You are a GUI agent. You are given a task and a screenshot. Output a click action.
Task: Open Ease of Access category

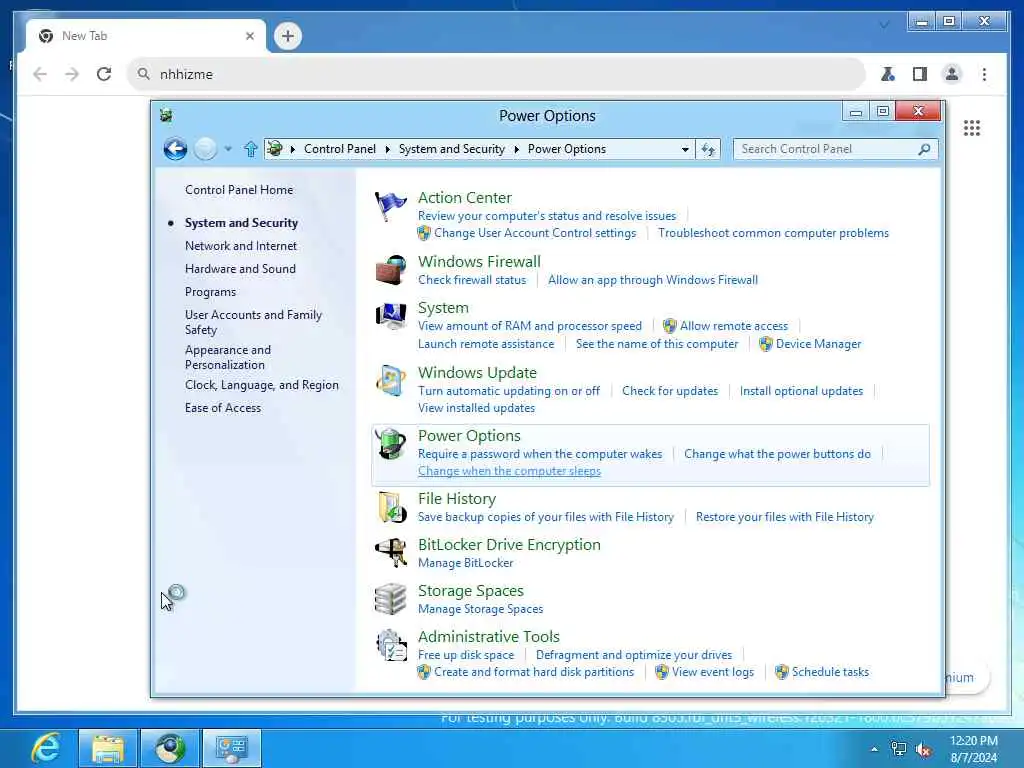(x=223, y=408)
